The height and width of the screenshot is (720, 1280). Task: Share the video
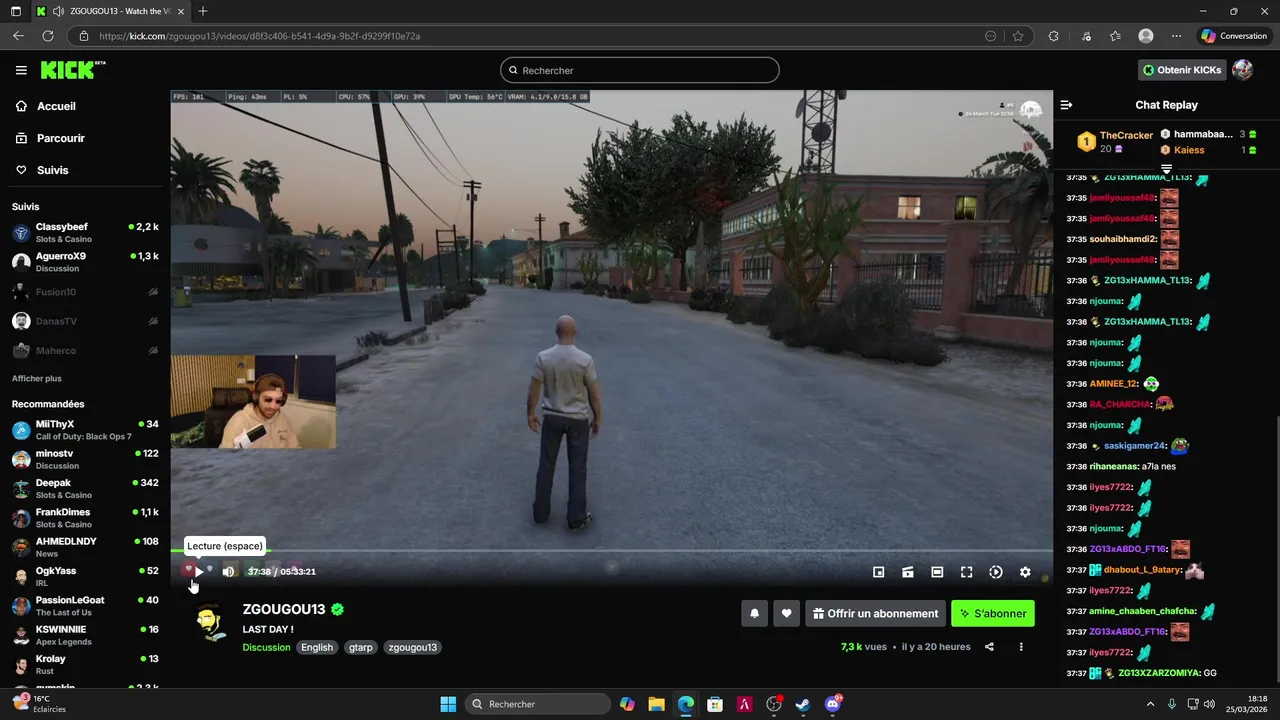989,647
